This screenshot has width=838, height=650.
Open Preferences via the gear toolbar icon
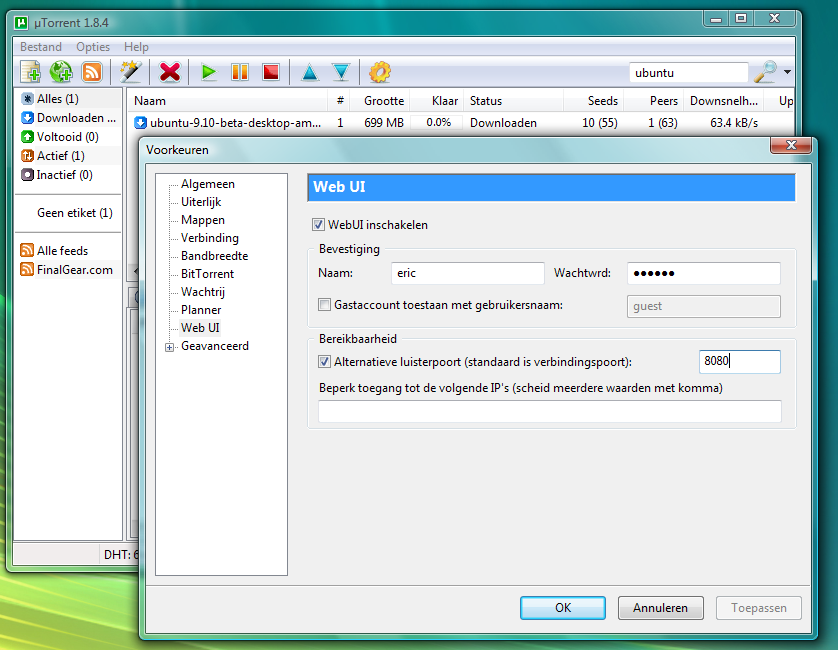tap(380, 72)
